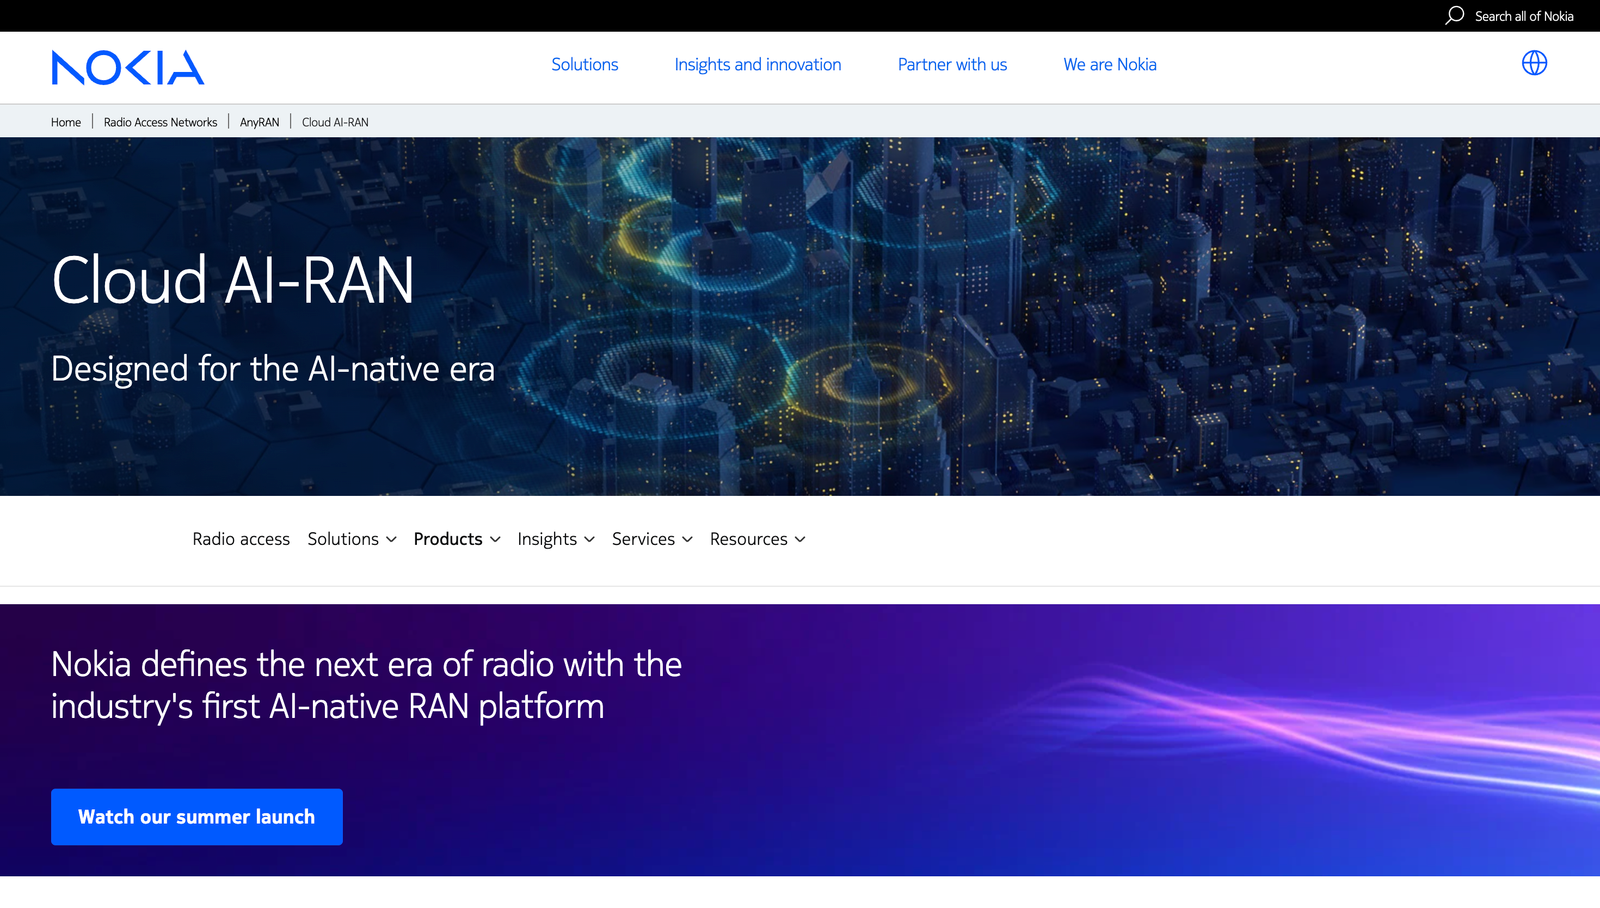Click the Nokia logo
The height and width of the screenshot is (908, 1600).
click(128, 67)
